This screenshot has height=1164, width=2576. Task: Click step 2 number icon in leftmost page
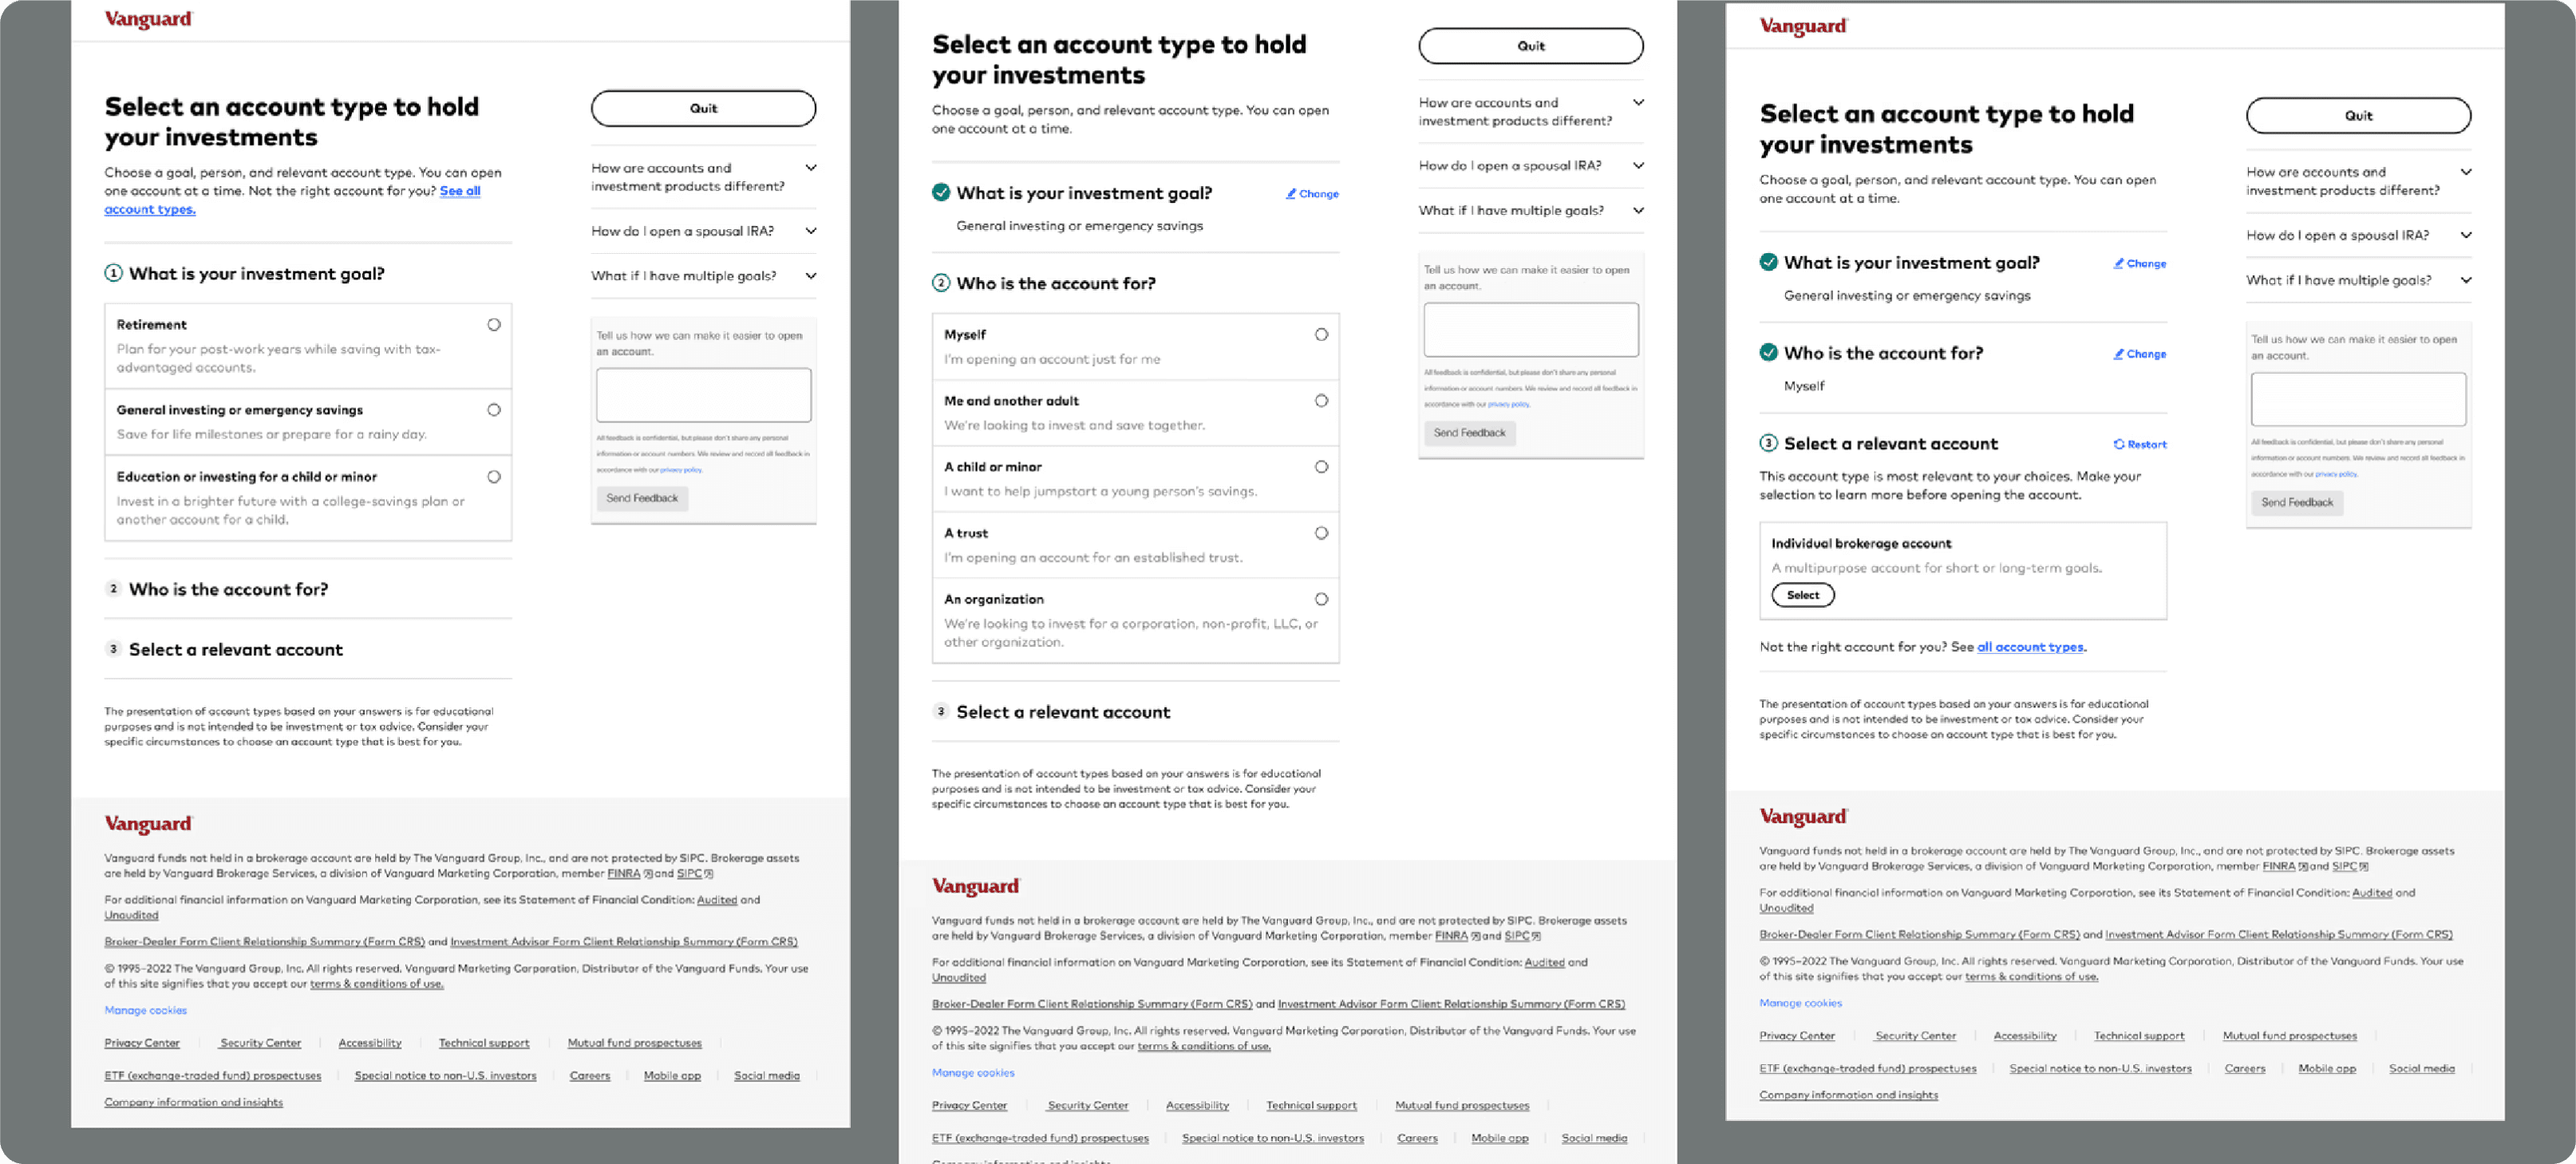click(x=113, y=589)
